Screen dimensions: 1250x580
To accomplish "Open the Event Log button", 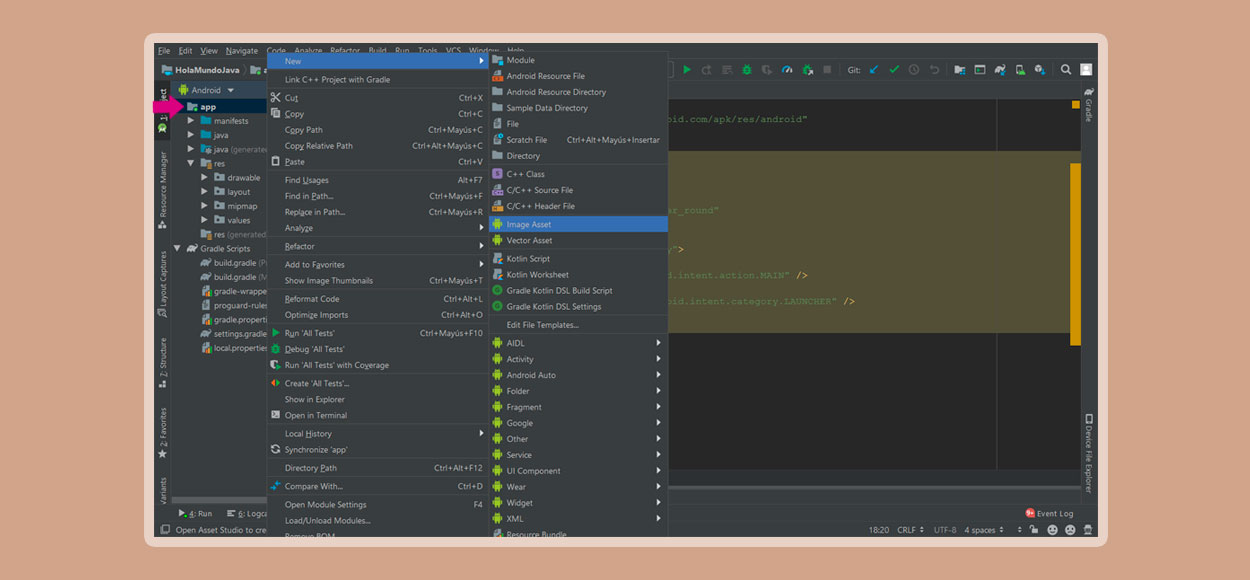I will pos(1049,513).
